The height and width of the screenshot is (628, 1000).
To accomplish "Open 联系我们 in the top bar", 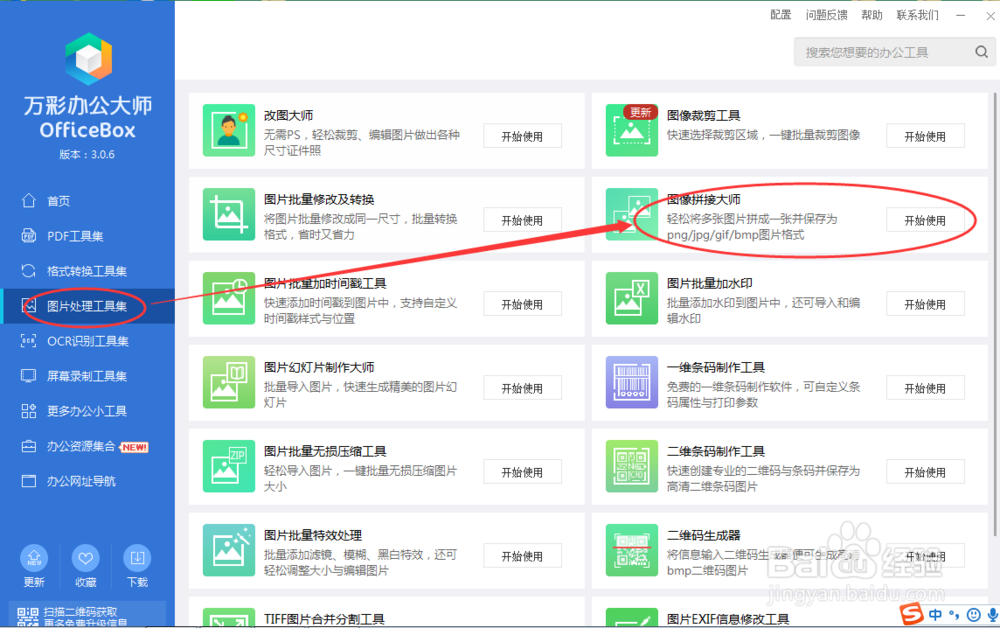I will tap(918, 15).
